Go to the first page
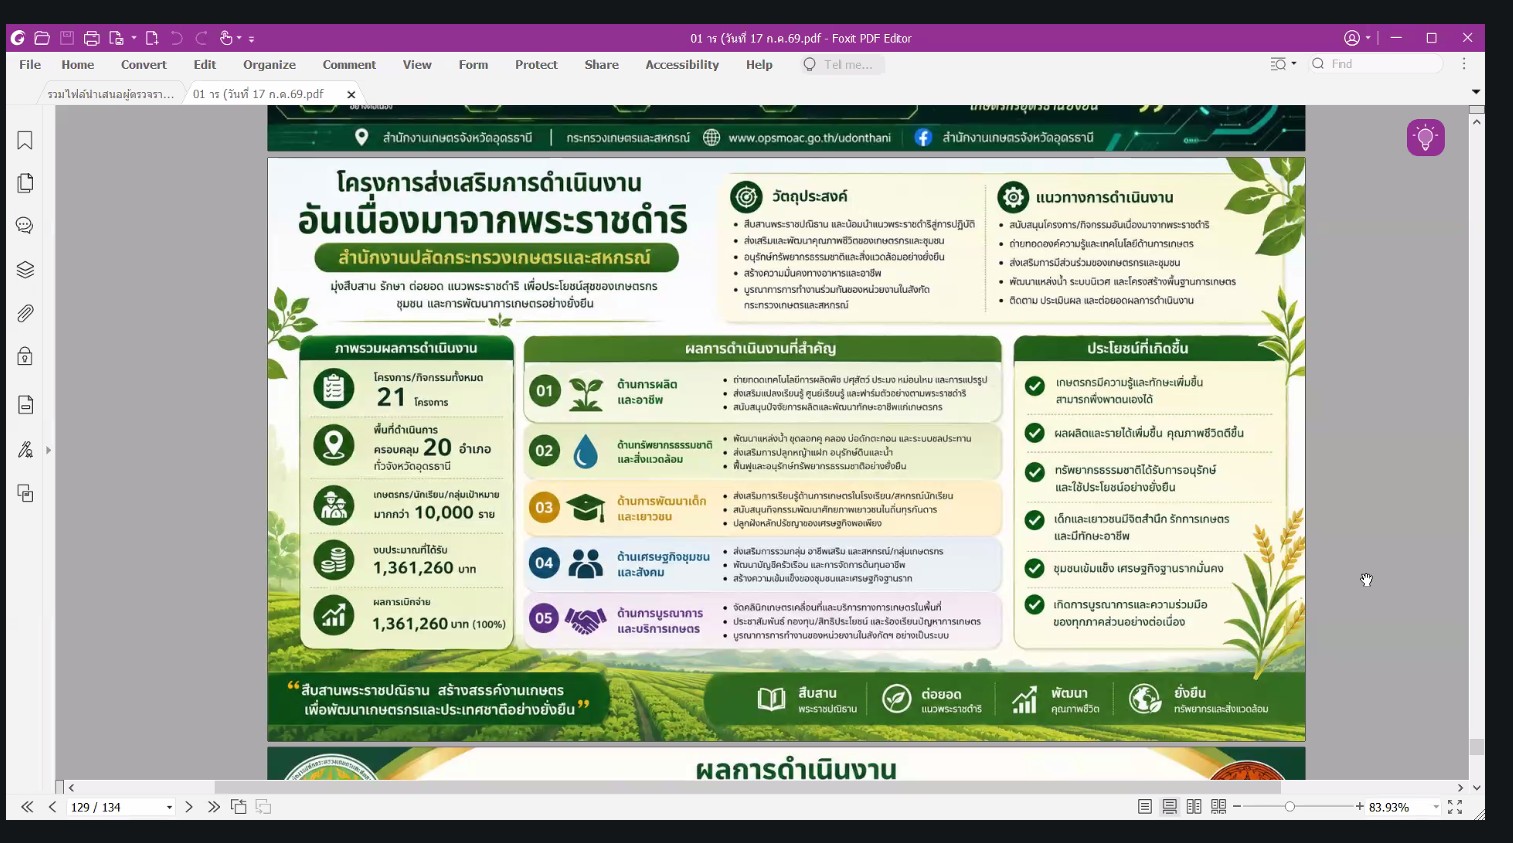The height and width of the screenshot is (843, 1513). click(27, 807)
